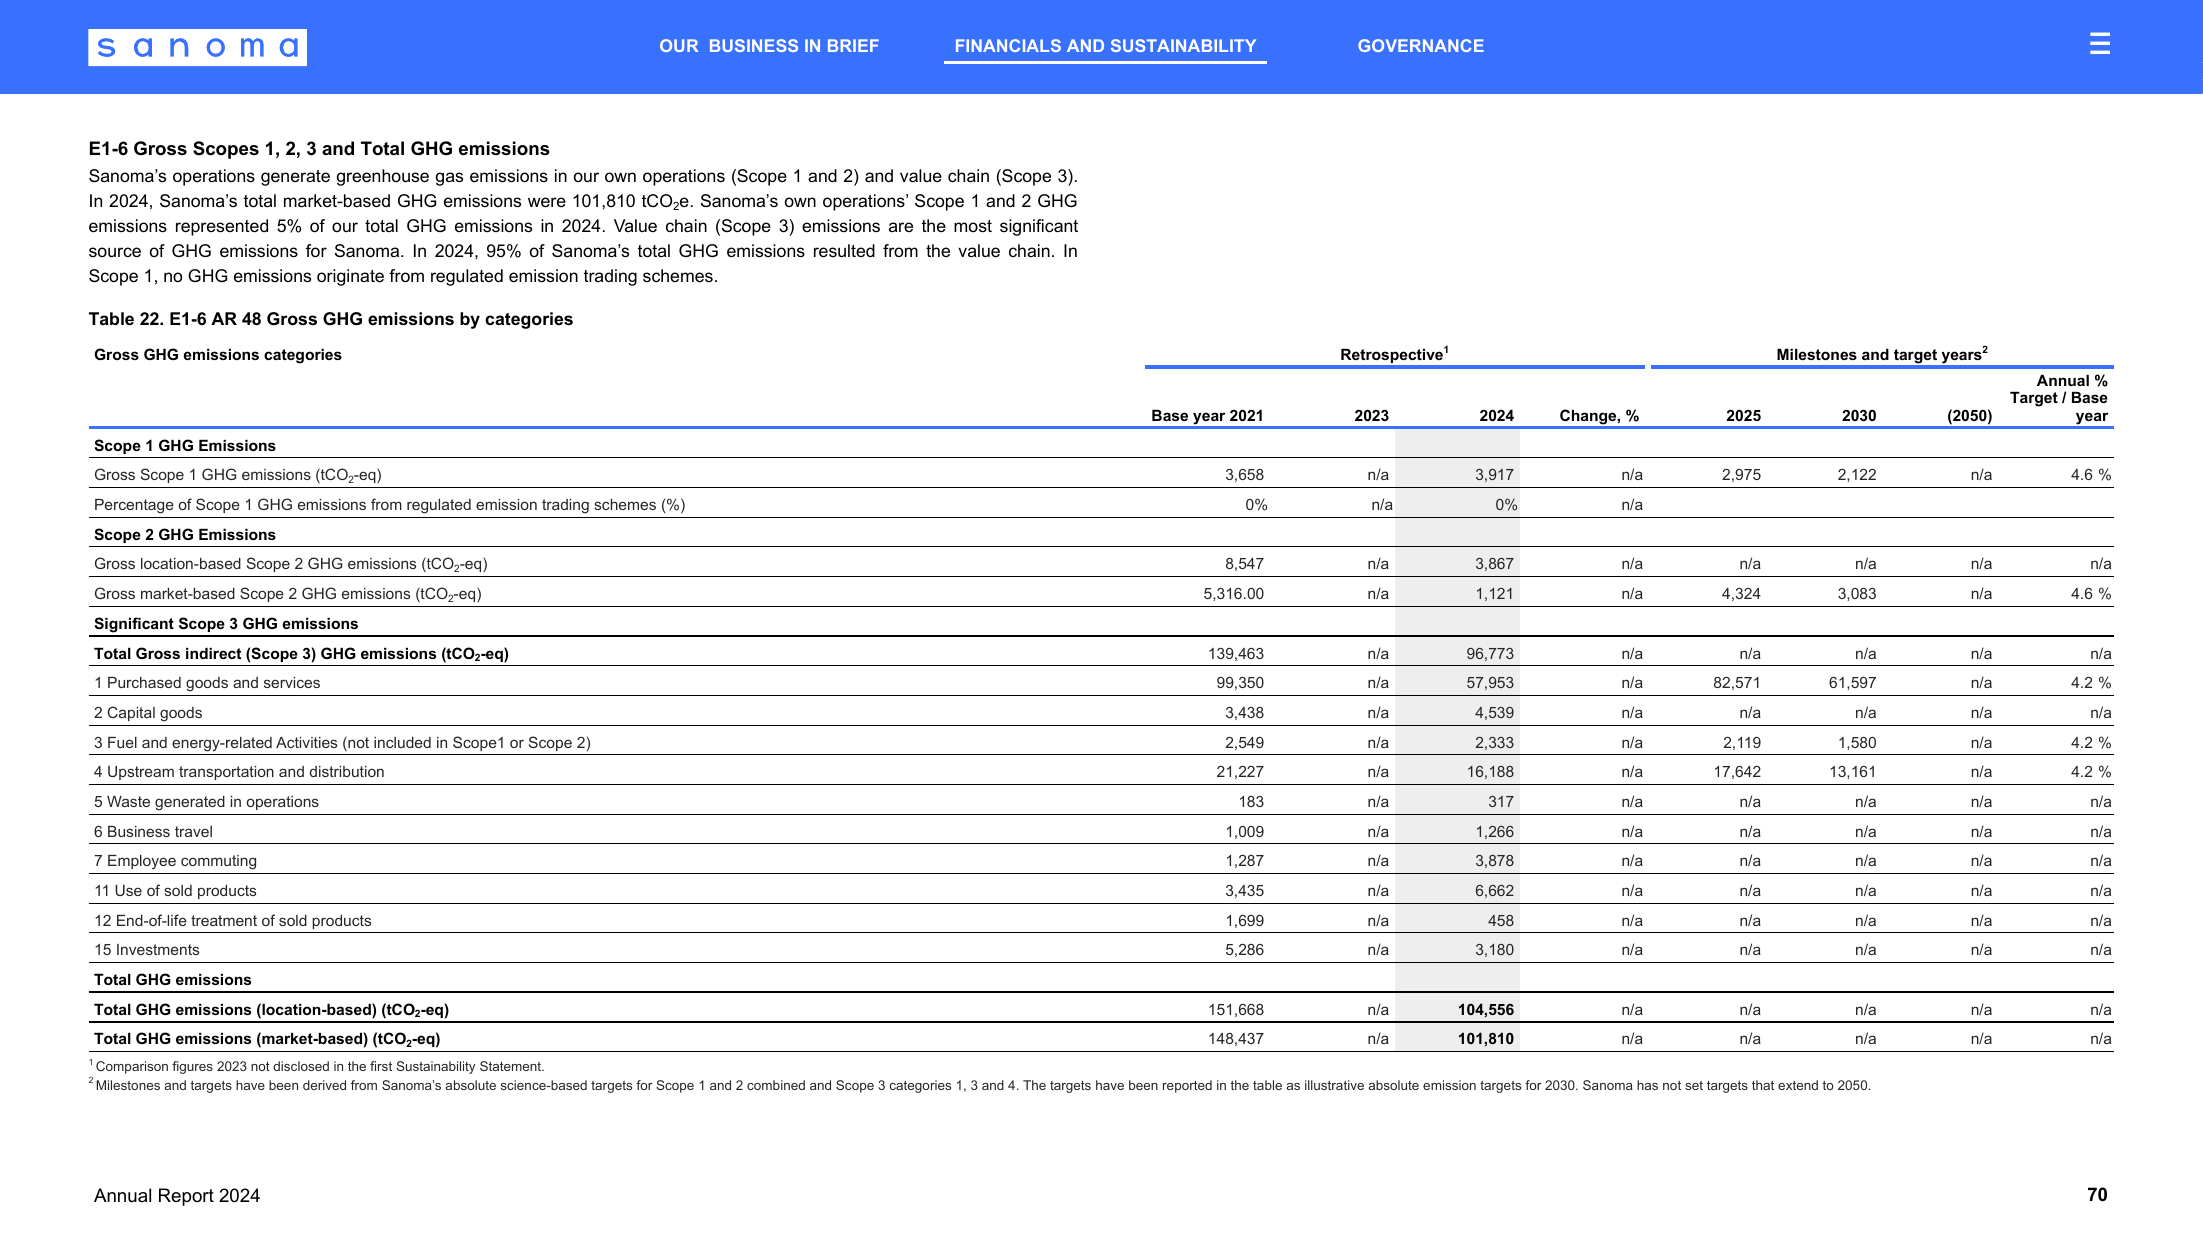Viewport: 2203px width, 1241px height.
Task: Select market-based total 101,810
Action: click(x=1486, y=1039)
